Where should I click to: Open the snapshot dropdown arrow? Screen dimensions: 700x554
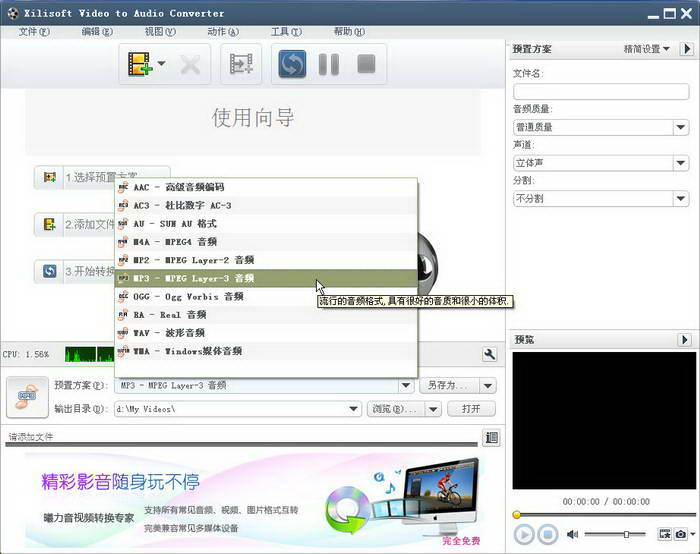(693, 533)
